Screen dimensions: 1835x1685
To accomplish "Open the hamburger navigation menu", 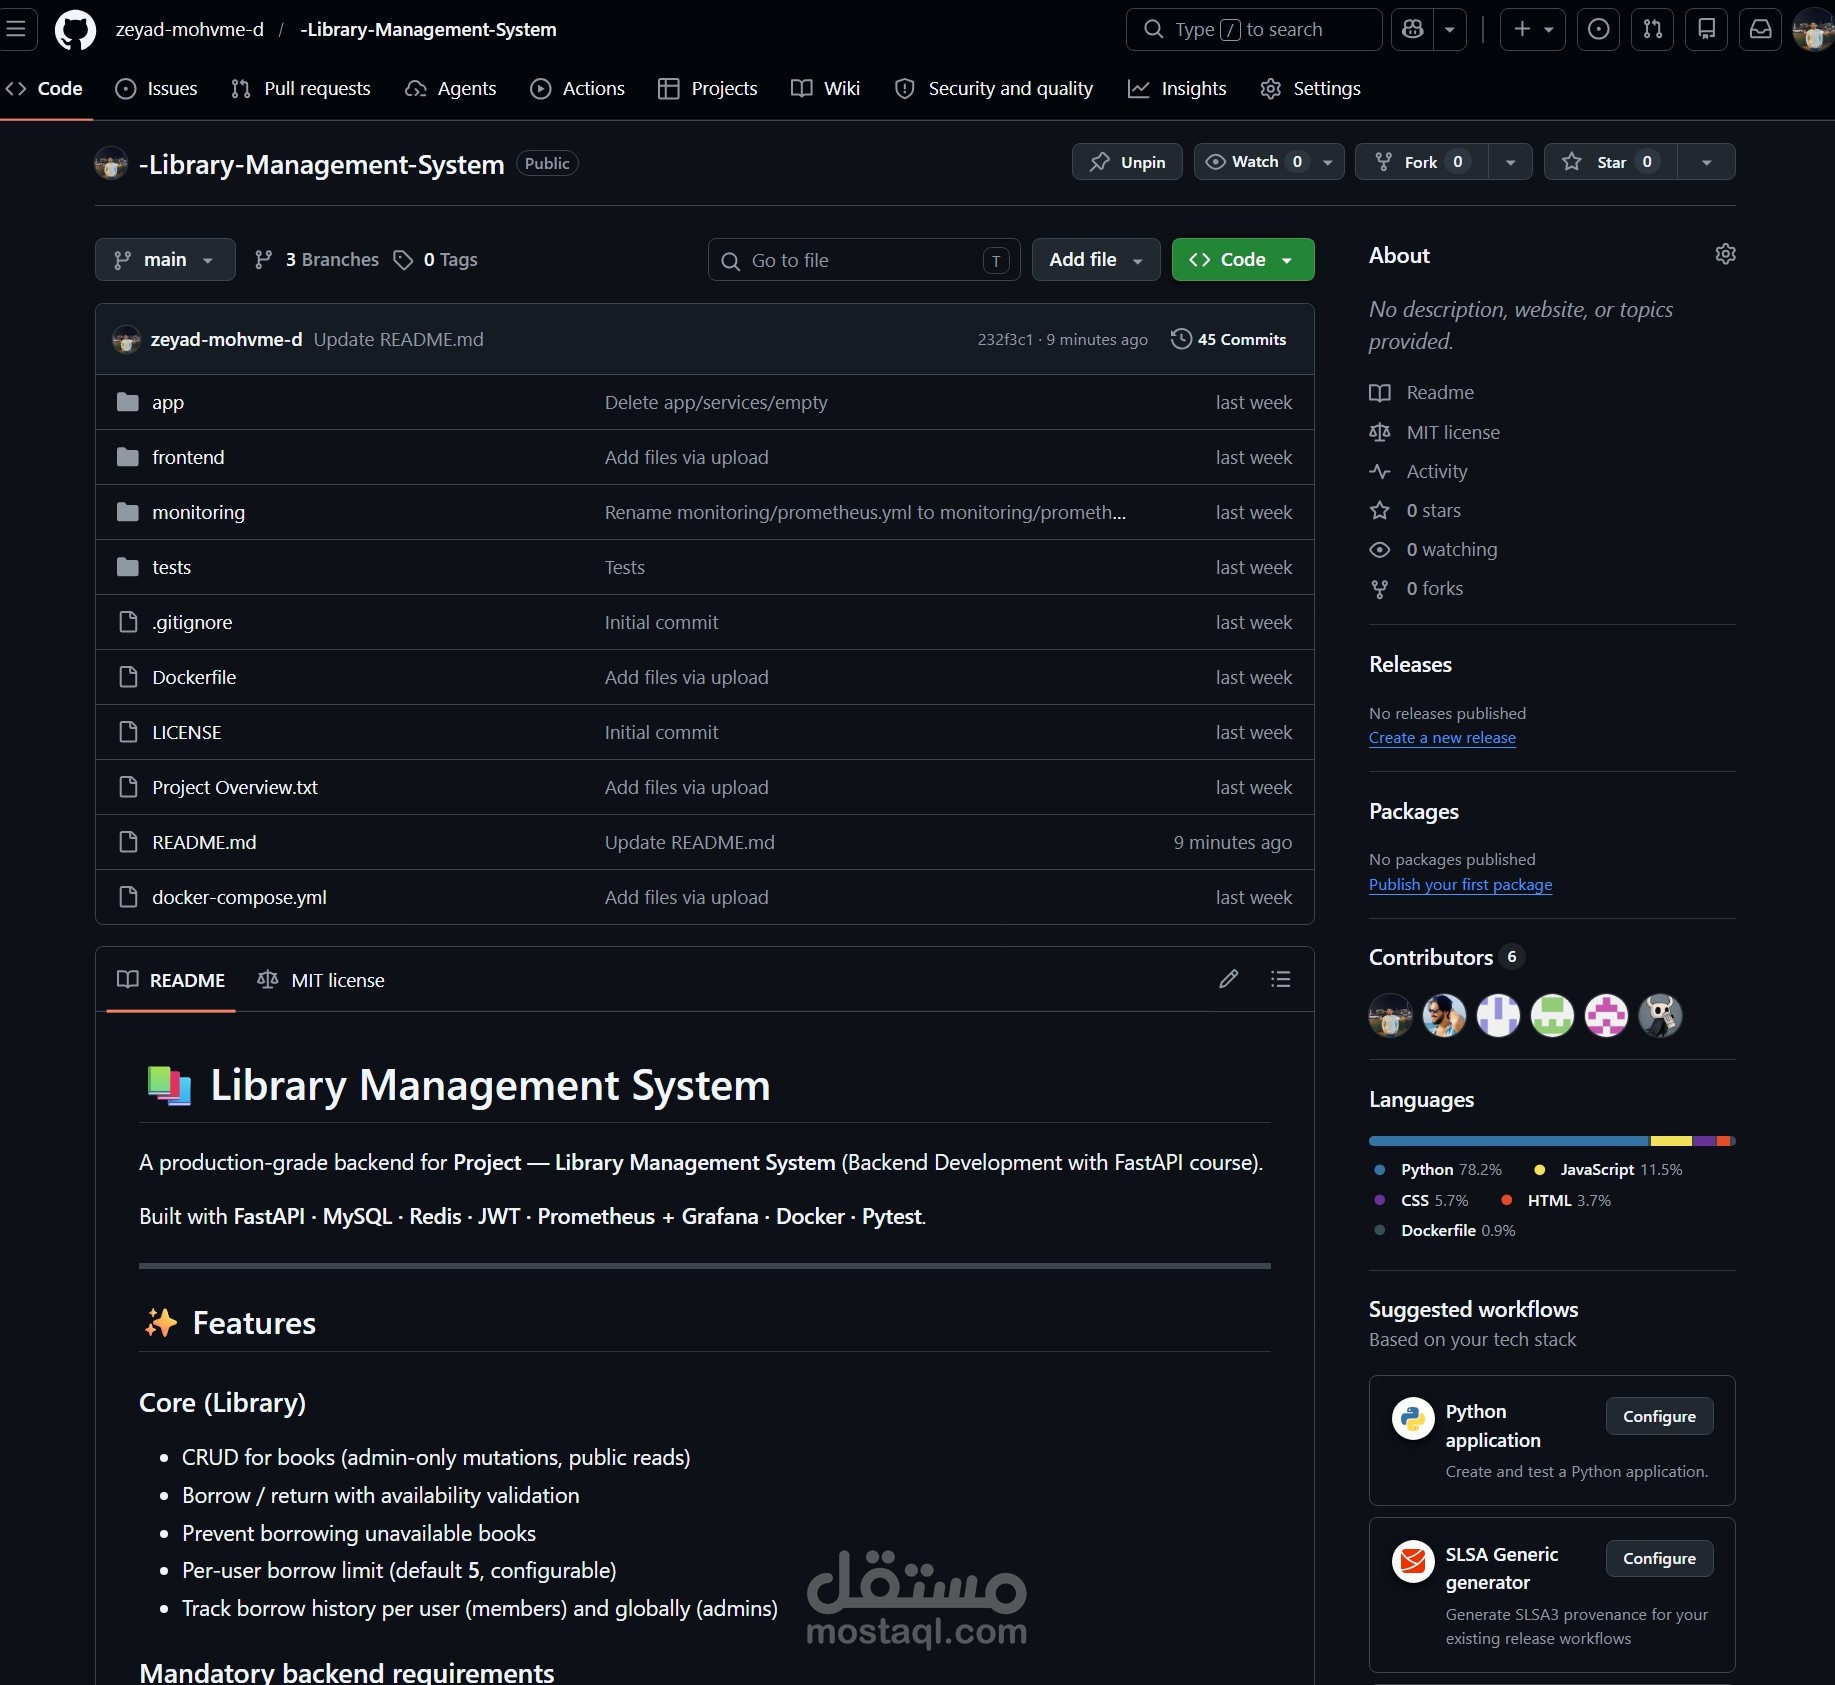I will click(16, 29).
